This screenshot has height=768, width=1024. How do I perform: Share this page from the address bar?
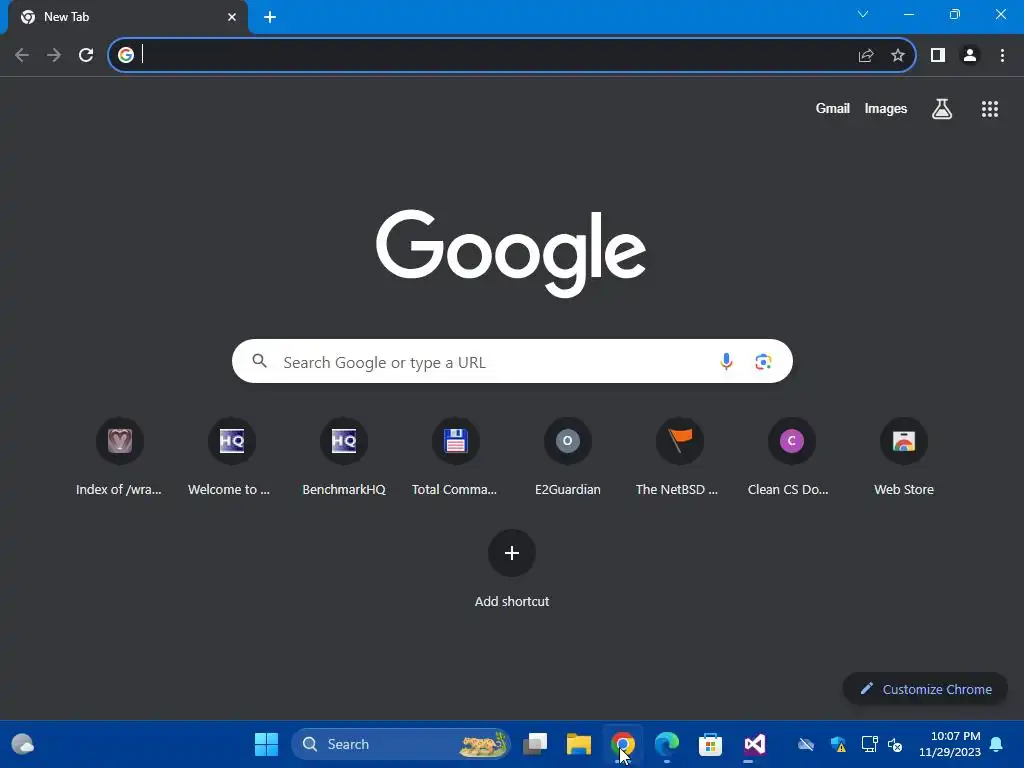point(866,56)
